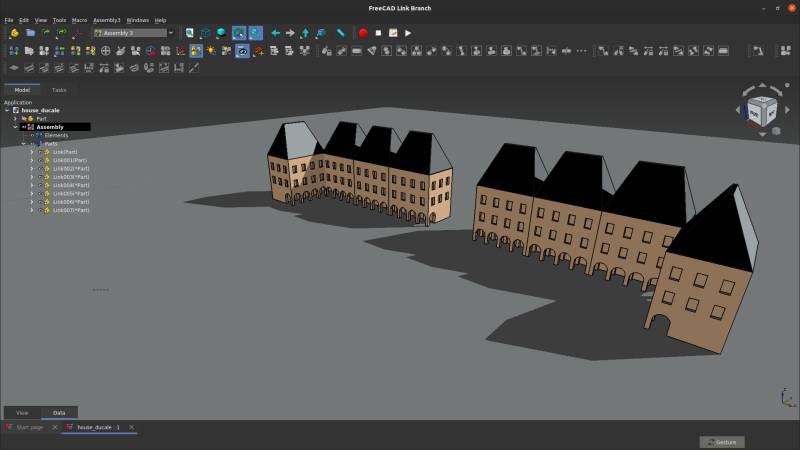Switch to the Model tab
The width and height of the screenshot is (800, 450).
pos(22,90)
